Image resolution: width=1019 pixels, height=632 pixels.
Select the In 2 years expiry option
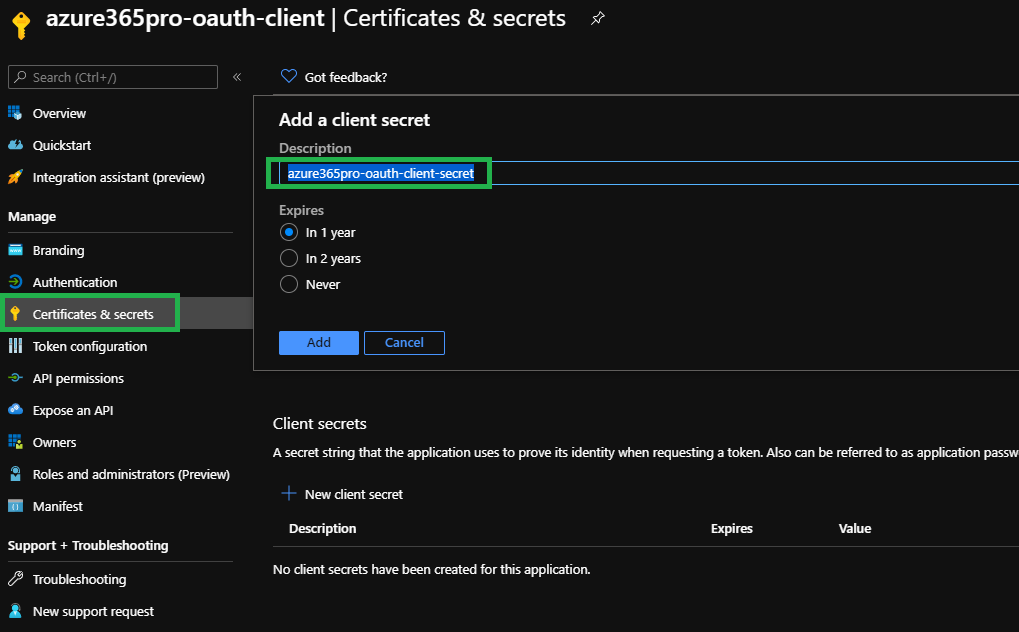click(x=289, y=258)
